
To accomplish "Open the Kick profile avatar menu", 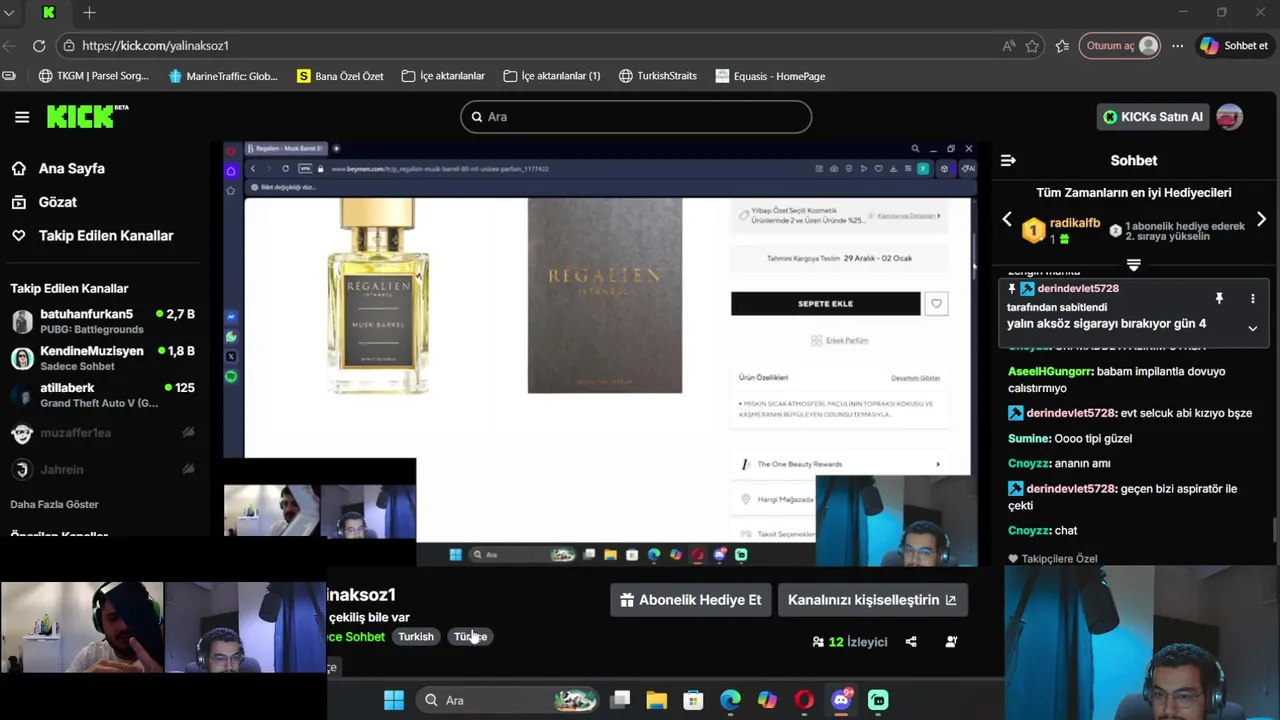I will click(x=1230, y=117).
